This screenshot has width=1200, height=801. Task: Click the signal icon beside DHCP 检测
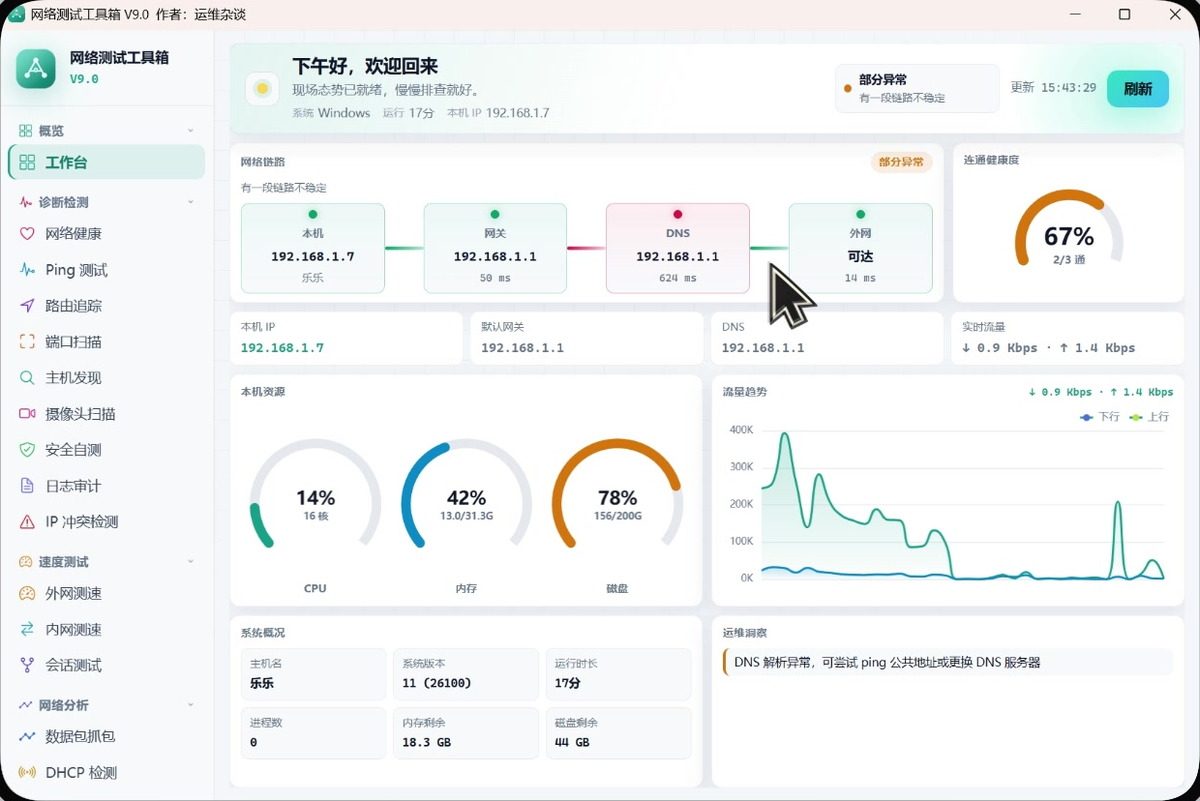pos(27,773)
